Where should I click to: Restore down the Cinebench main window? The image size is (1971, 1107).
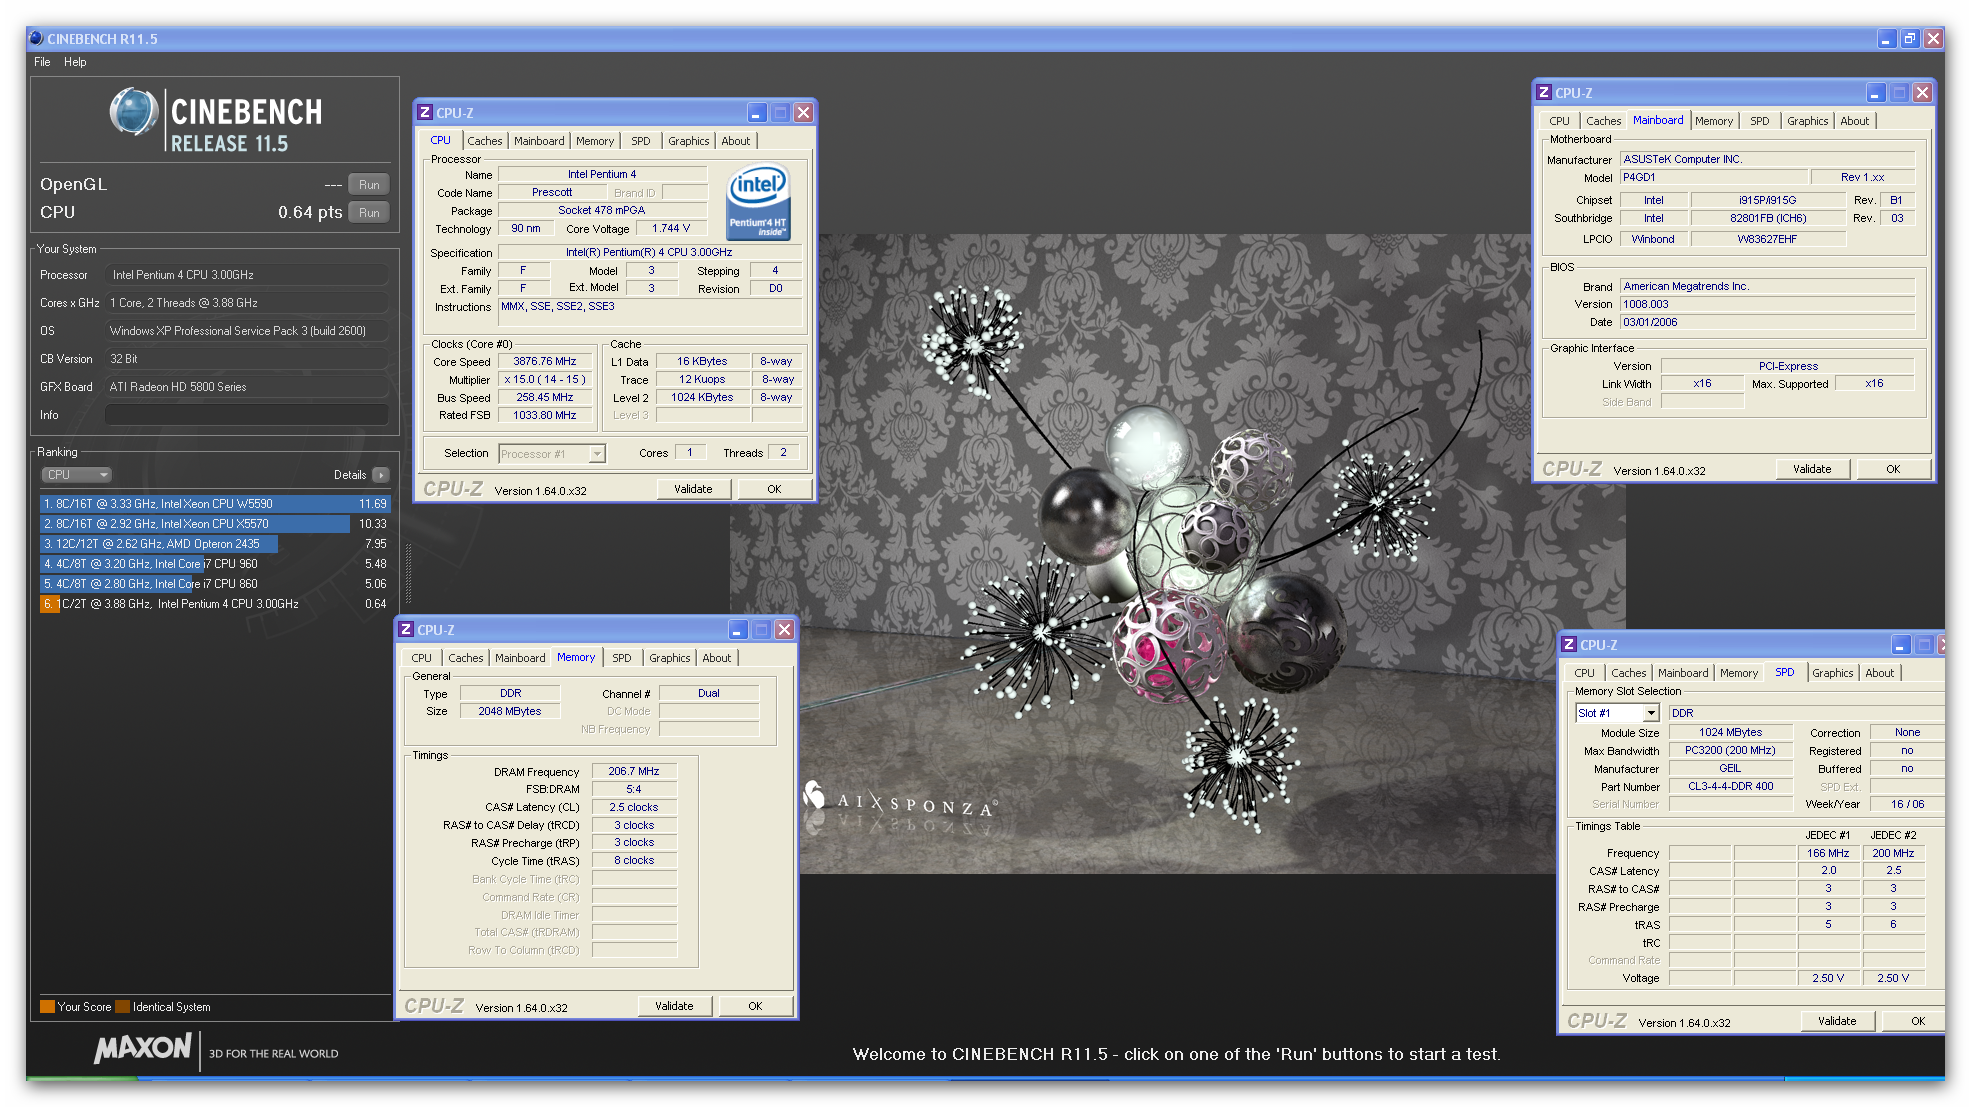(1910, 39)
